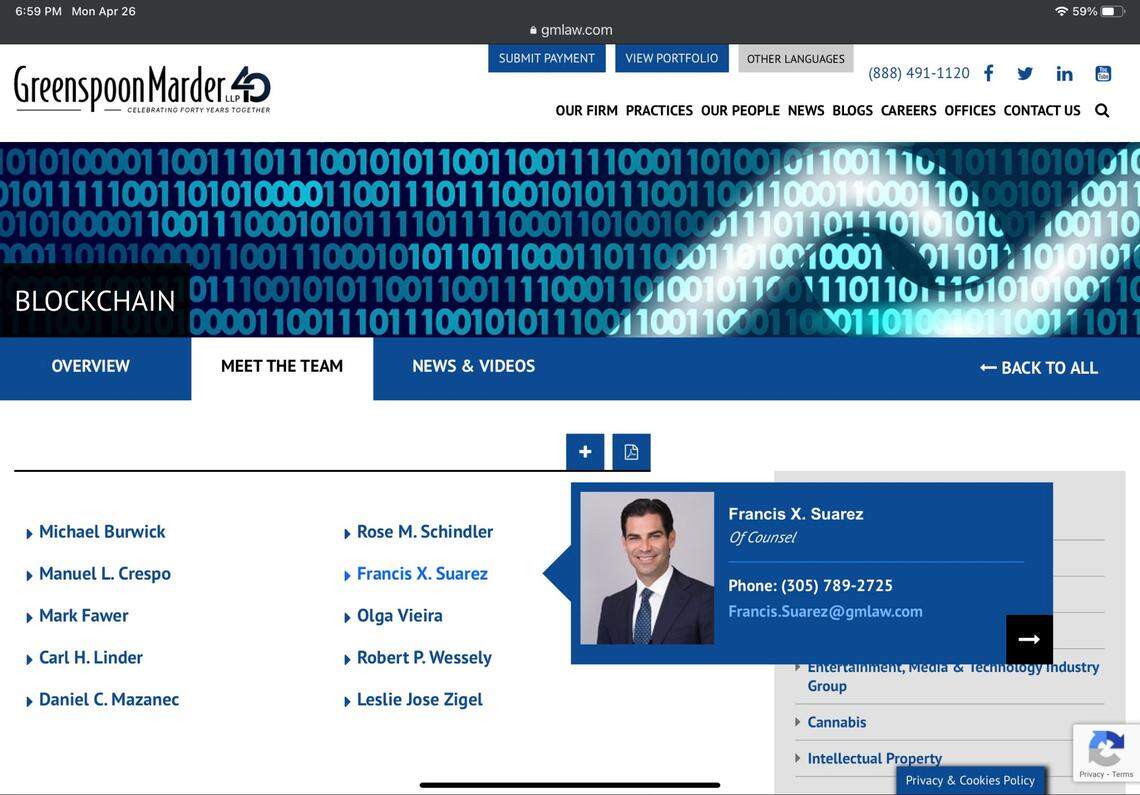
Task: Click the search magnifying glass icon
Action: coord(1102,110)
